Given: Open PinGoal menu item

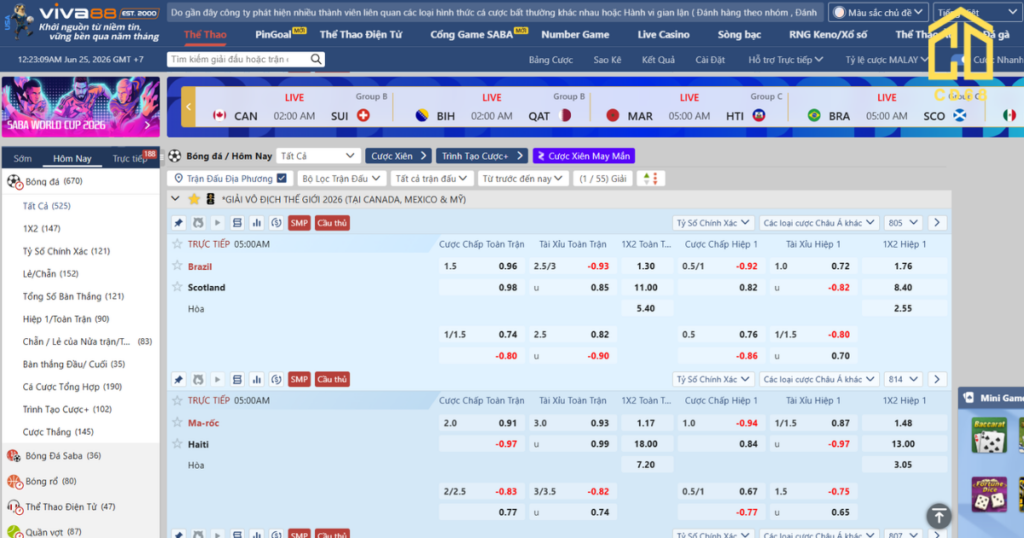Looking at the screenshot, I should pos(273,35).
